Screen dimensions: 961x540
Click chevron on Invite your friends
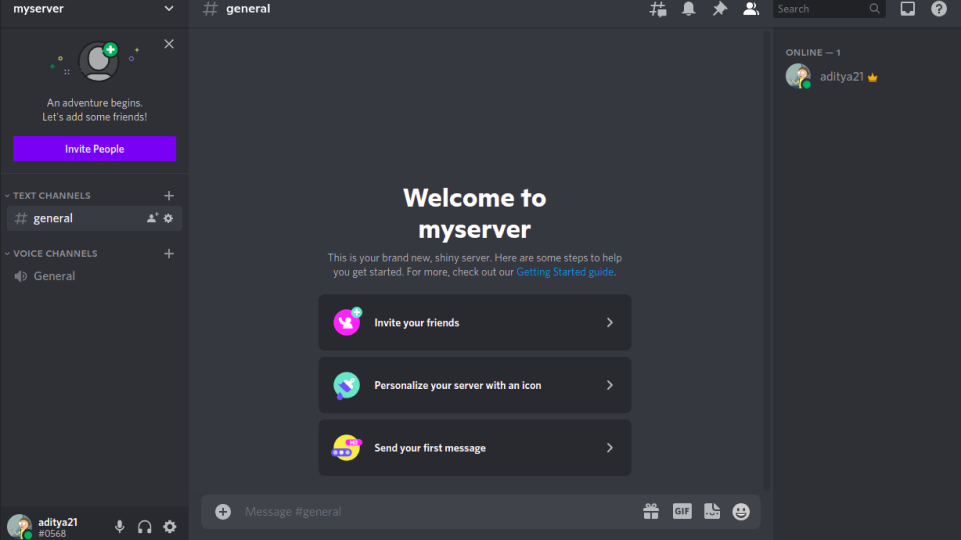point(610,322)
